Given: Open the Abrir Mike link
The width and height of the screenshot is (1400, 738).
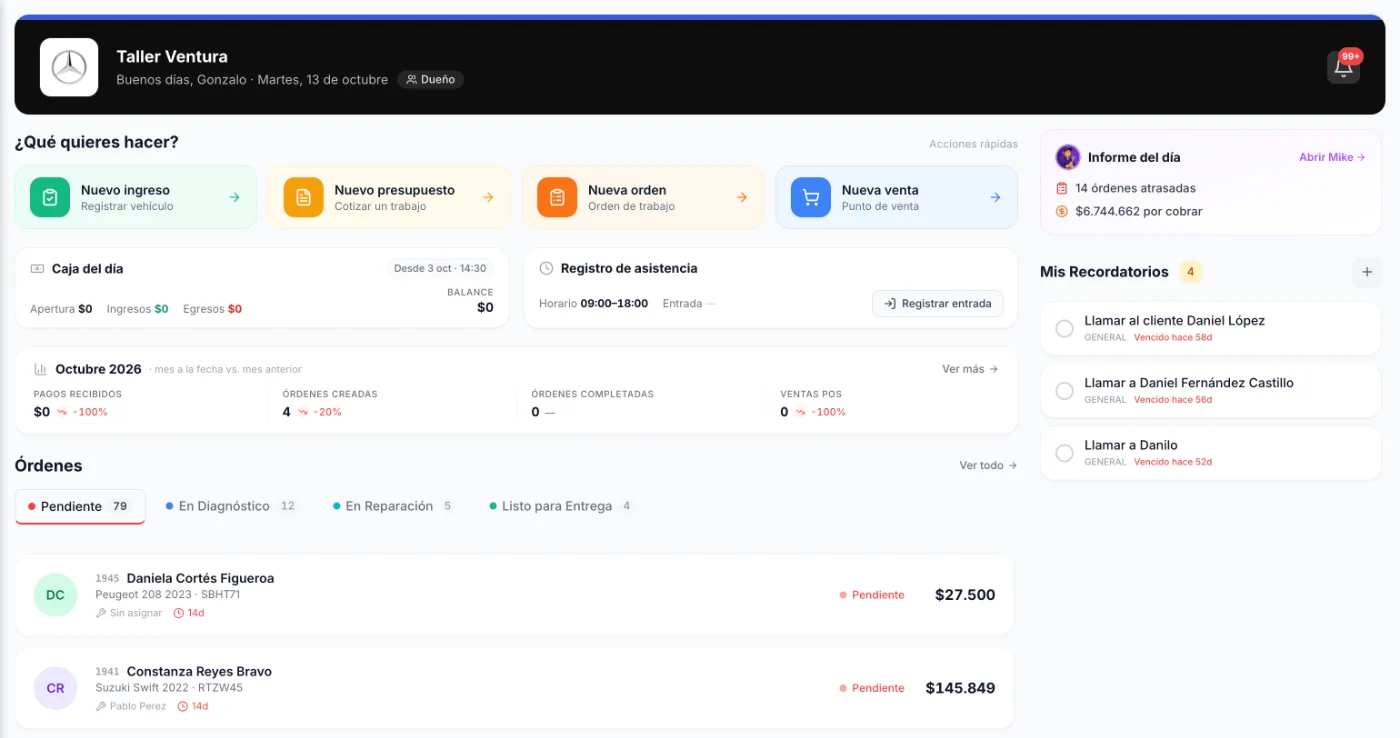Looking at the screenshot, I should click(1332, 157).
